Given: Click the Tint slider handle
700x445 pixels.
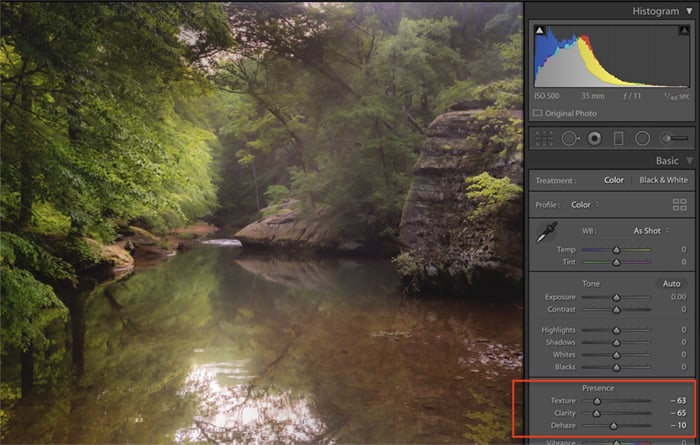Looking at the screenshot, I should pos(617,262).
